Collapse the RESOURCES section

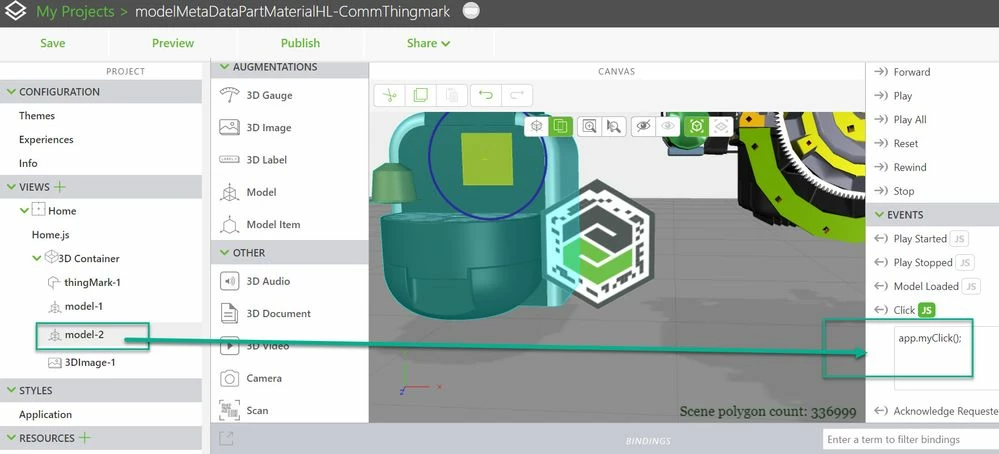[x=11, y=438]
